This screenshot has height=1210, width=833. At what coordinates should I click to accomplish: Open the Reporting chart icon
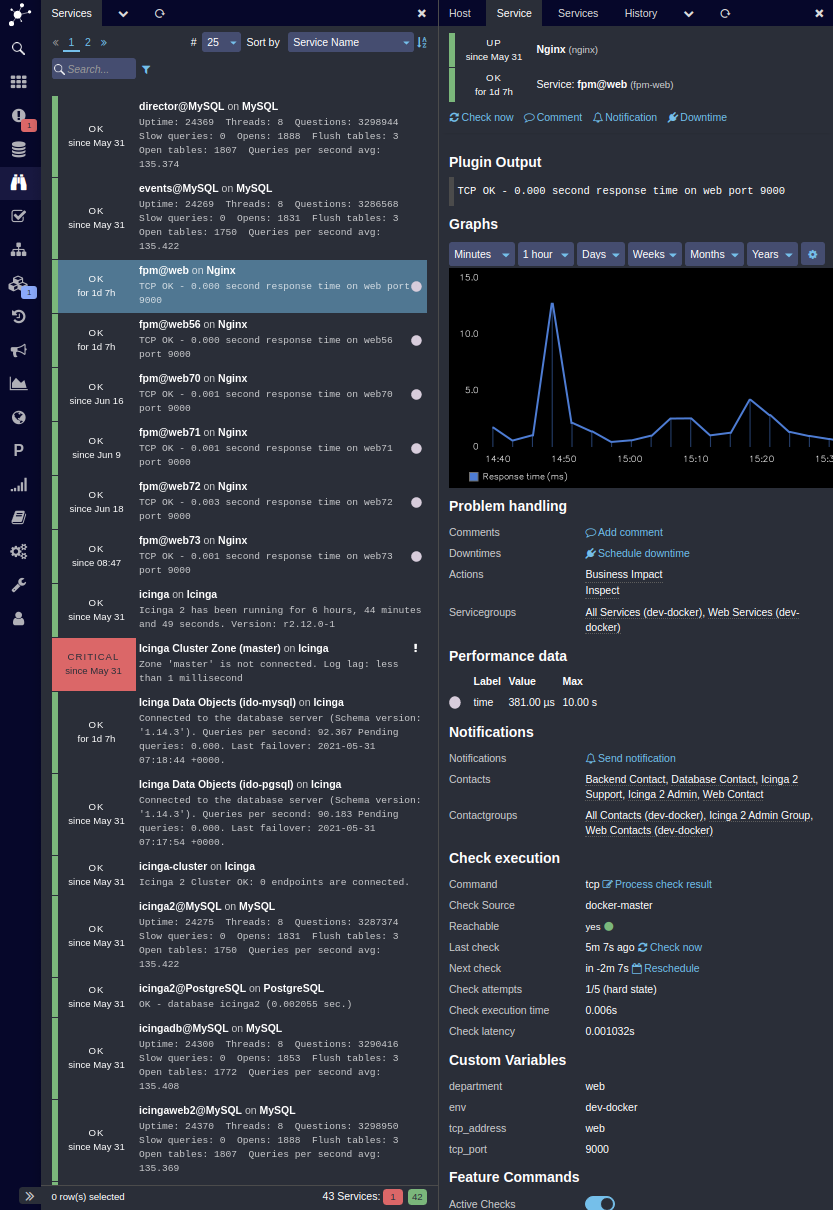pos(18,381)
